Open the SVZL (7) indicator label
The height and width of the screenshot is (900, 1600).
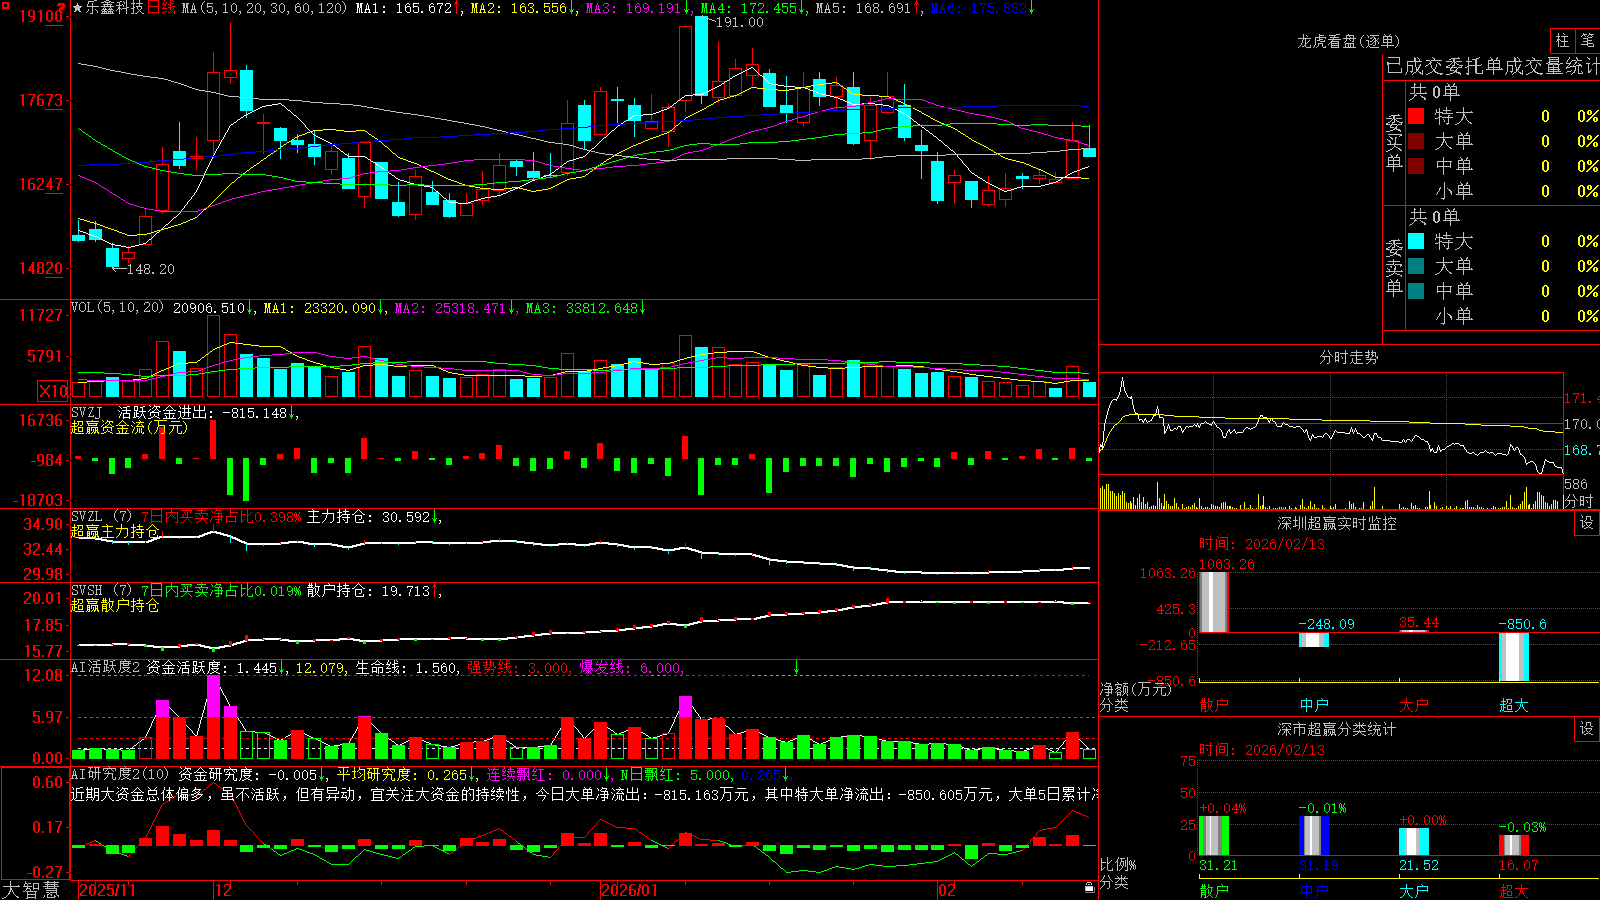(101, 517)
